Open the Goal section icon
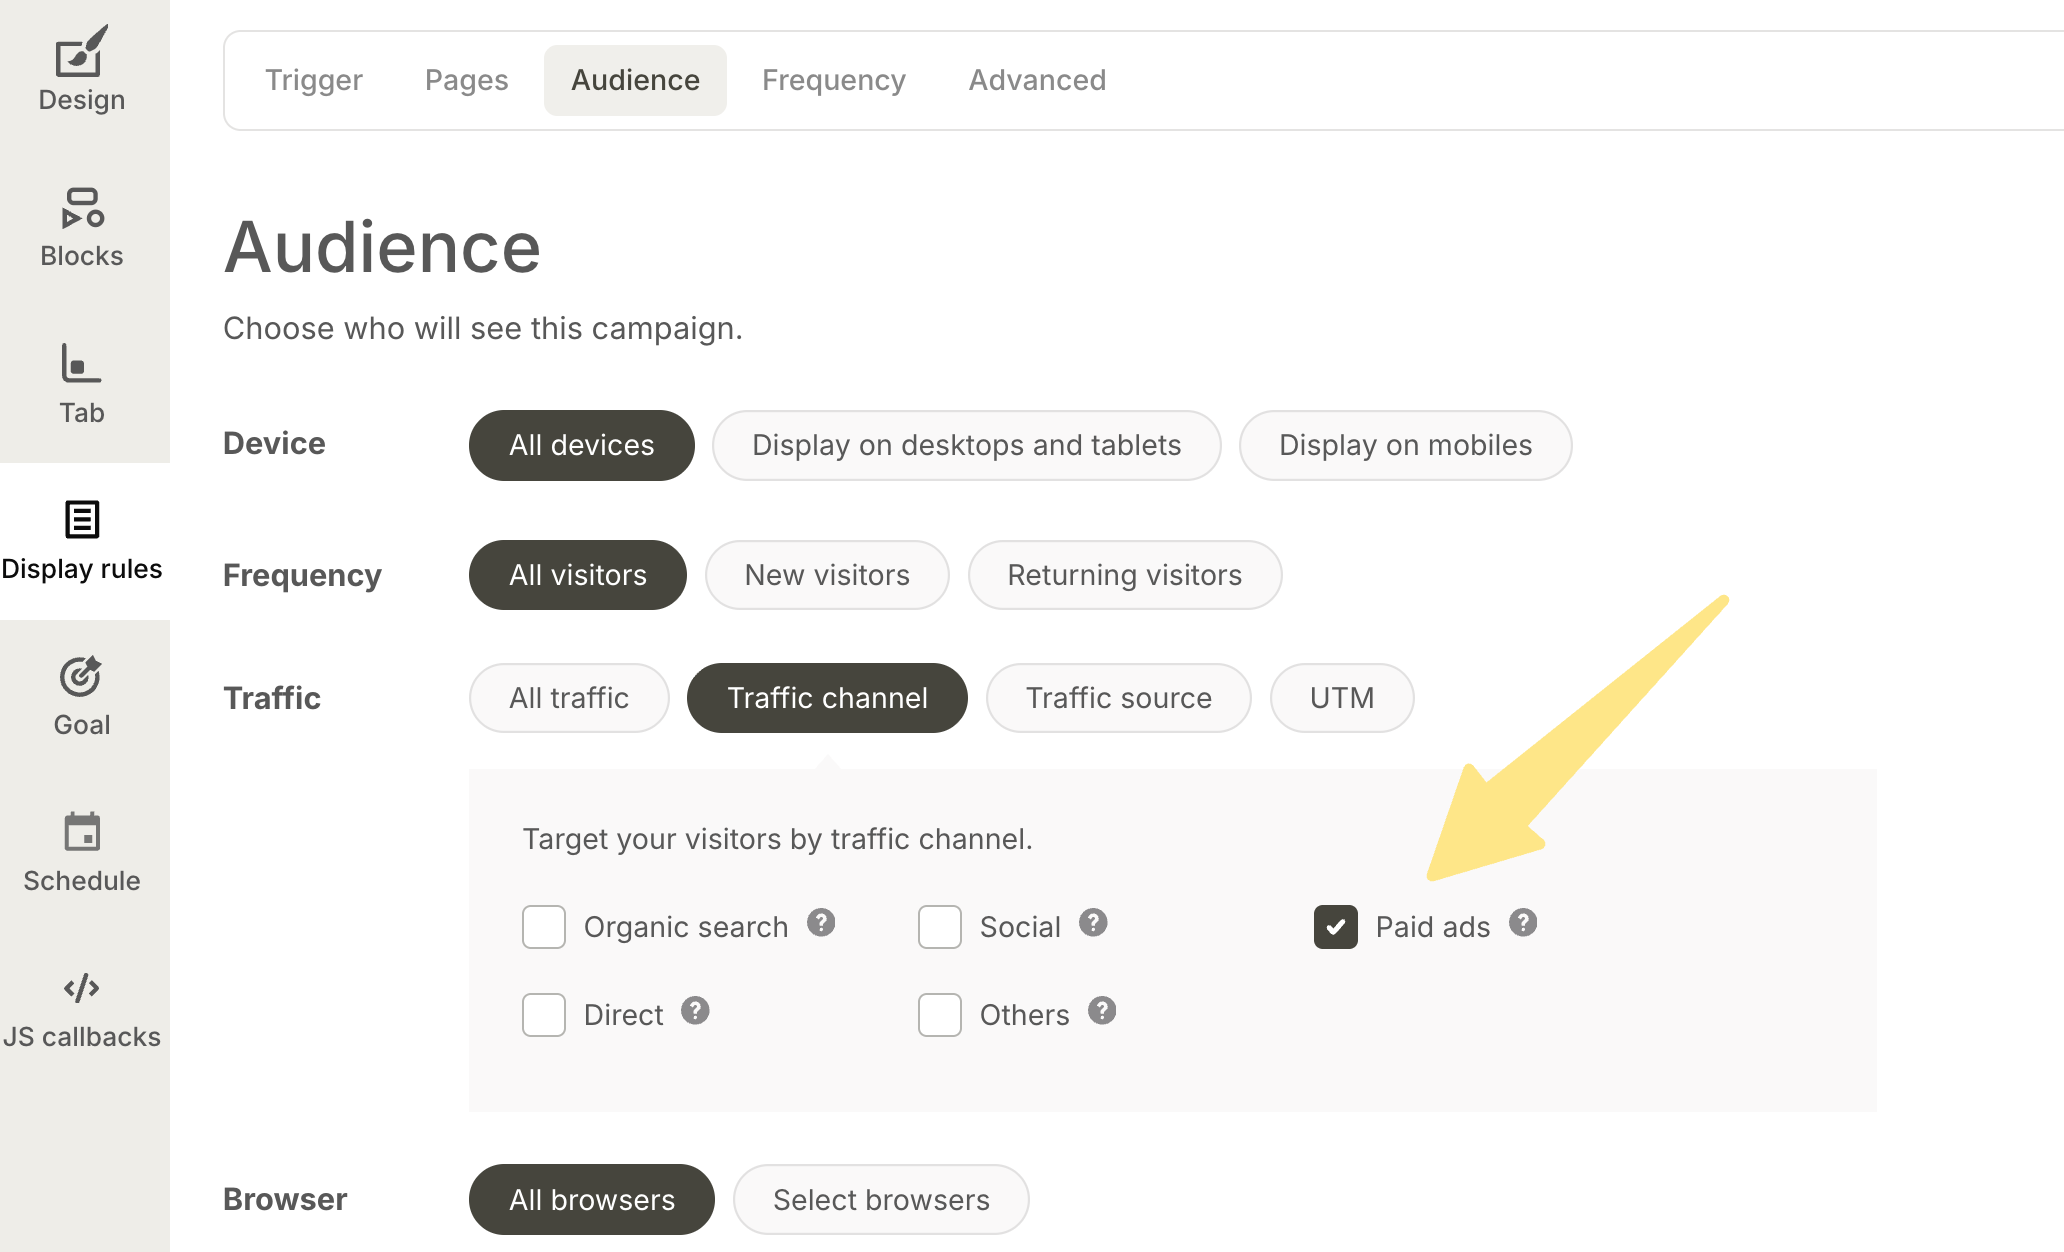Screen dimensions: 2064x1252 81,676
